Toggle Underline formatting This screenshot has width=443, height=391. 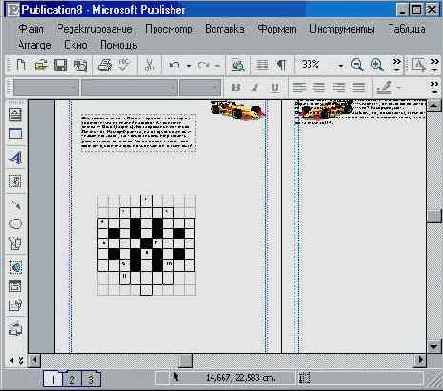point(275,87)
